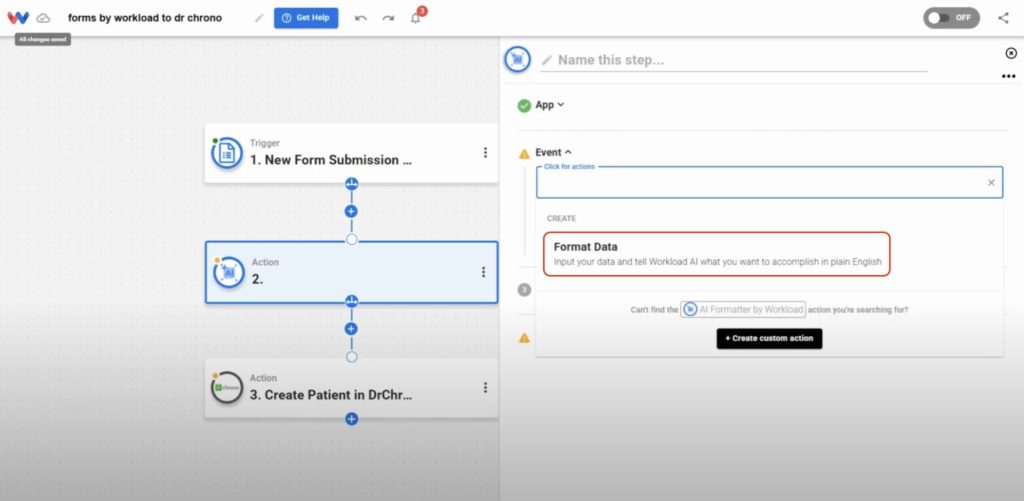Click branch connector icon below step 2

351,301
